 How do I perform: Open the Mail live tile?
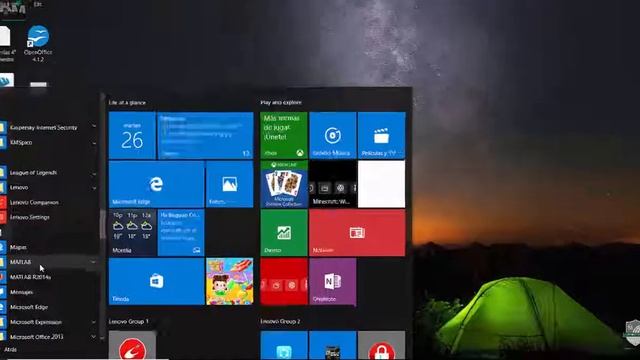point(205,135)
